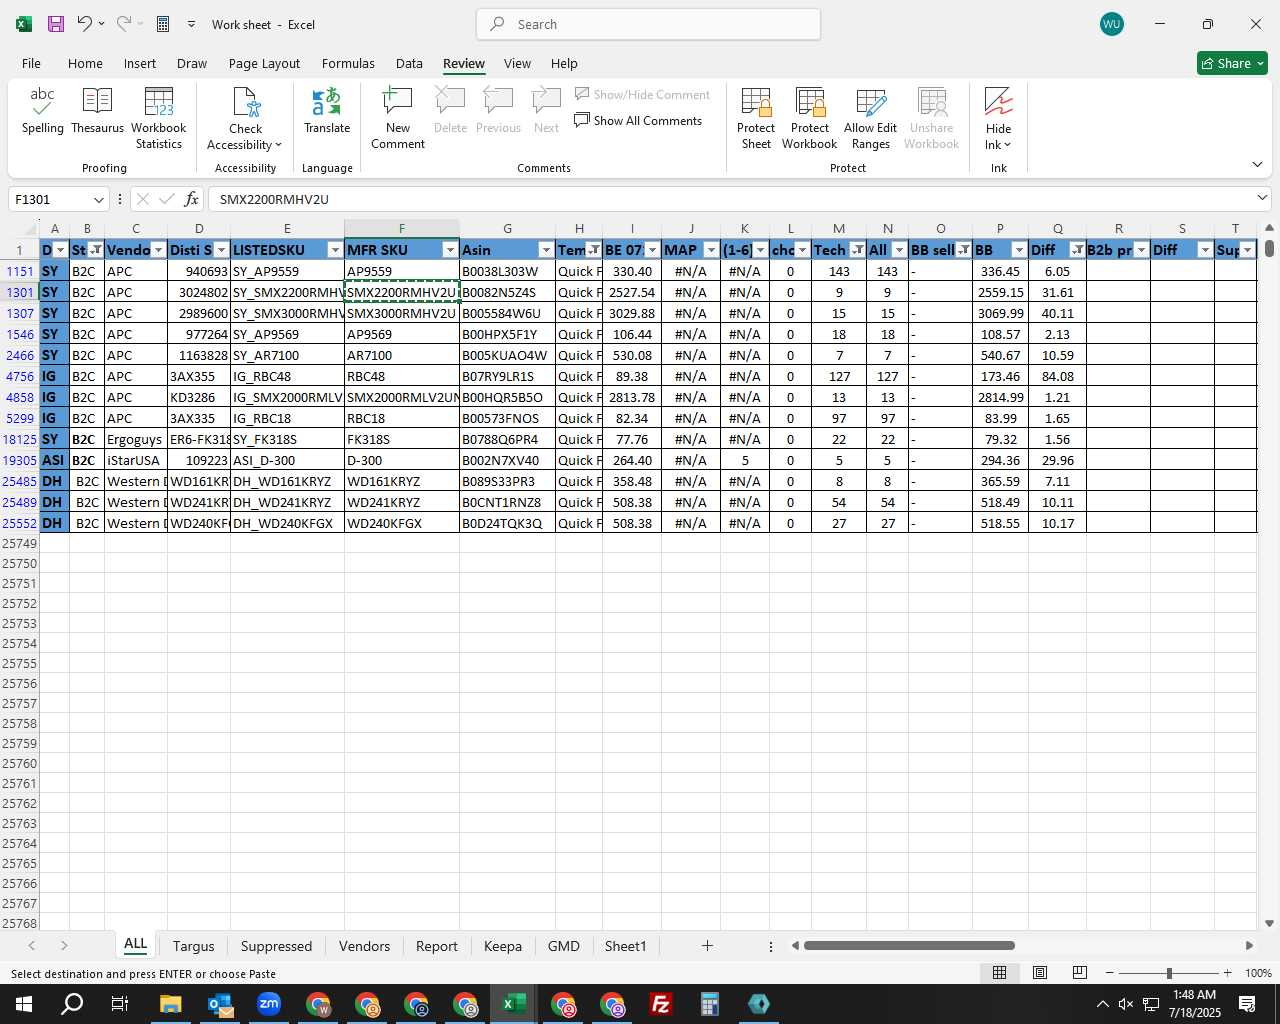
Task: Open the WU account profile
Action: 1111,24
